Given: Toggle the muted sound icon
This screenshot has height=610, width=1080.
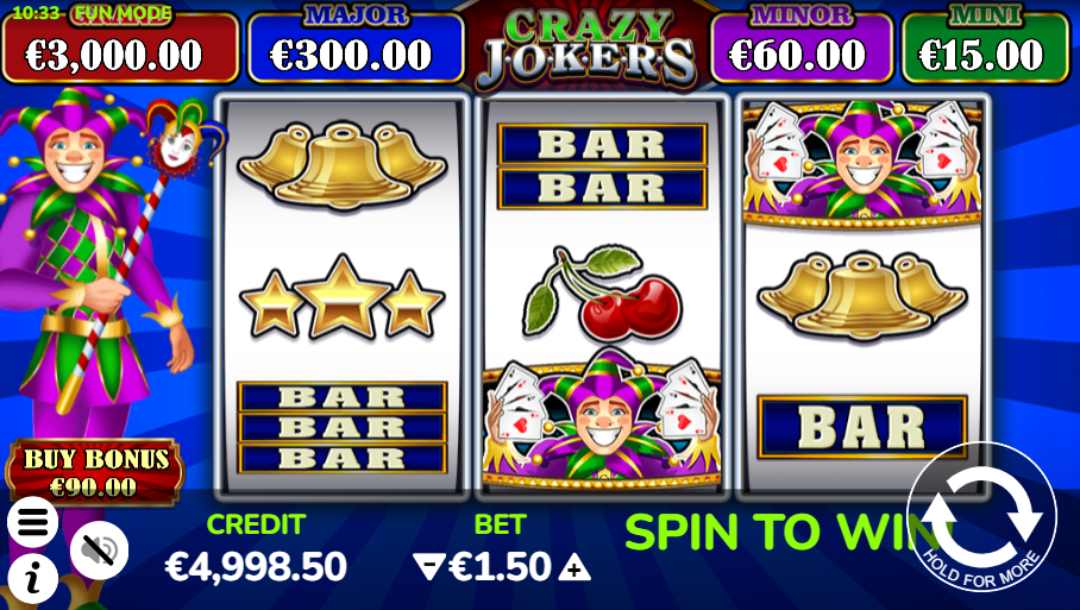Looking at the screenshot, I should pos(99,550).
